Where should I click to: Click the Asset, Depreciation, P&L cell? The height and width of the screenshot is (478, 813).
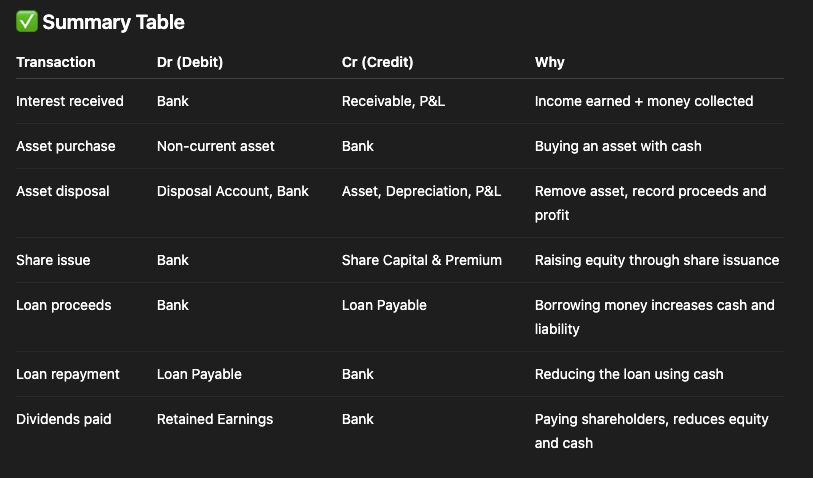tap(421, 191)
